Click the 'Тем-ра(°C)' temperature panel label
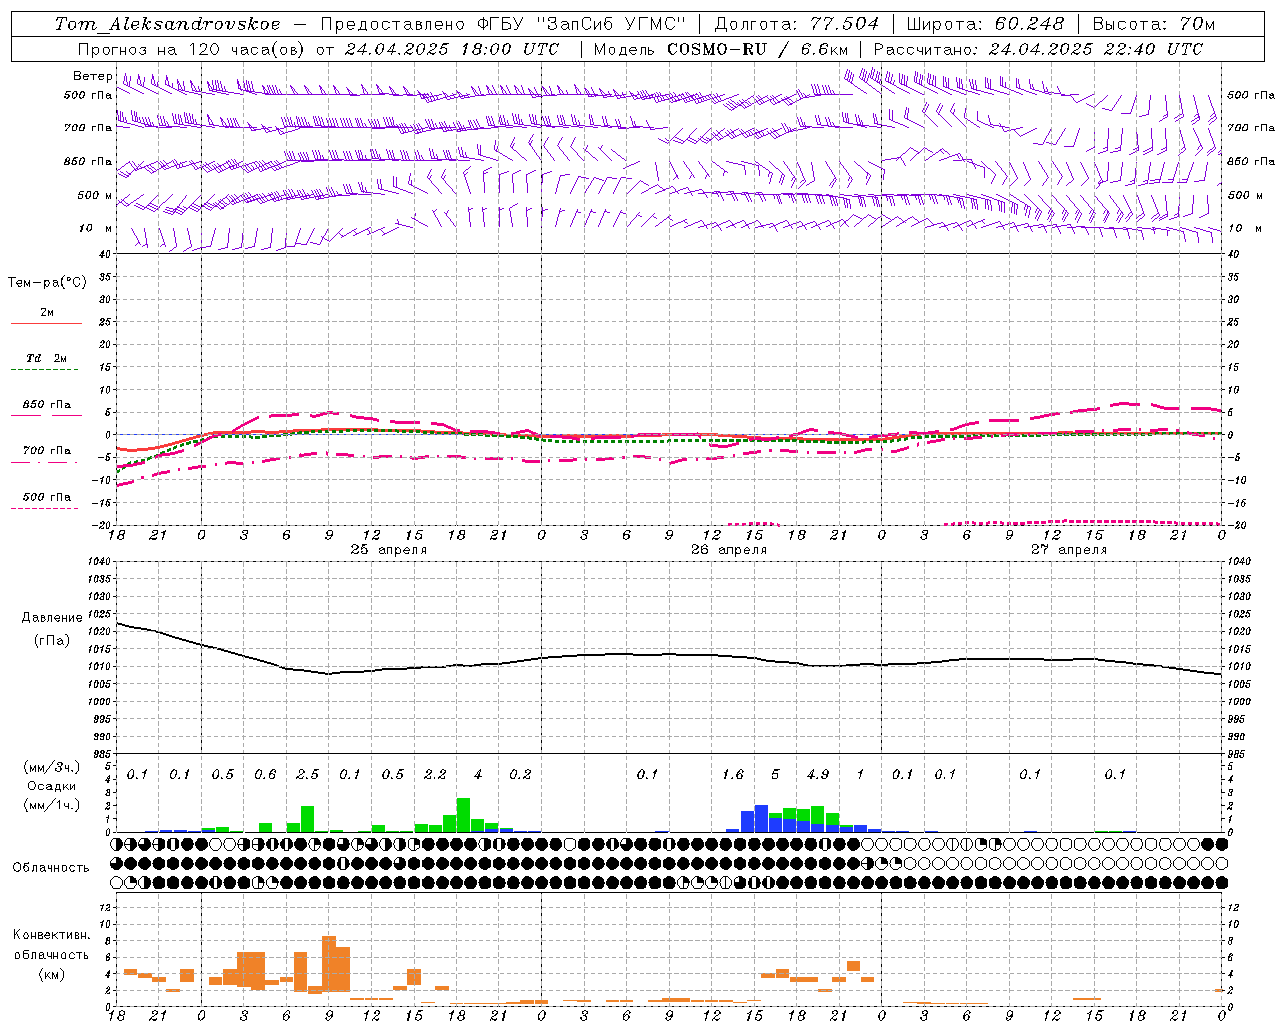Screen dimensions: 1280x1024 point(47,283)
